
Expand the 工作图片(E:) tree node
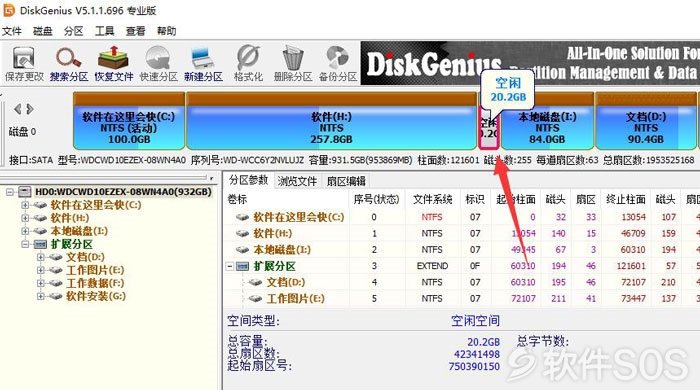click(x=41, y=270)
